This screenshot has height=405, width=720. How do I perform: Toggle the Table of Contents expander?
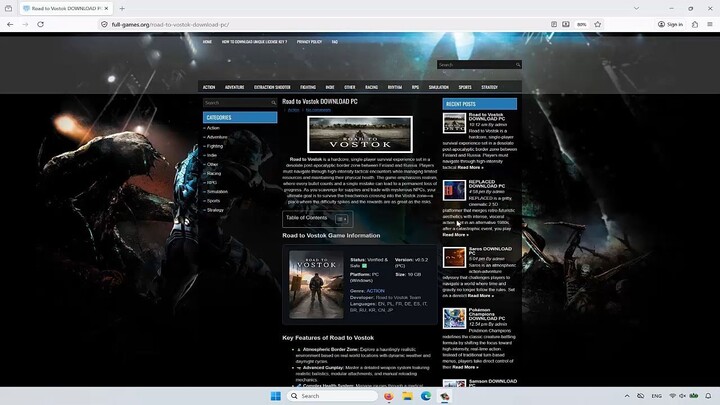coord(342,219)
